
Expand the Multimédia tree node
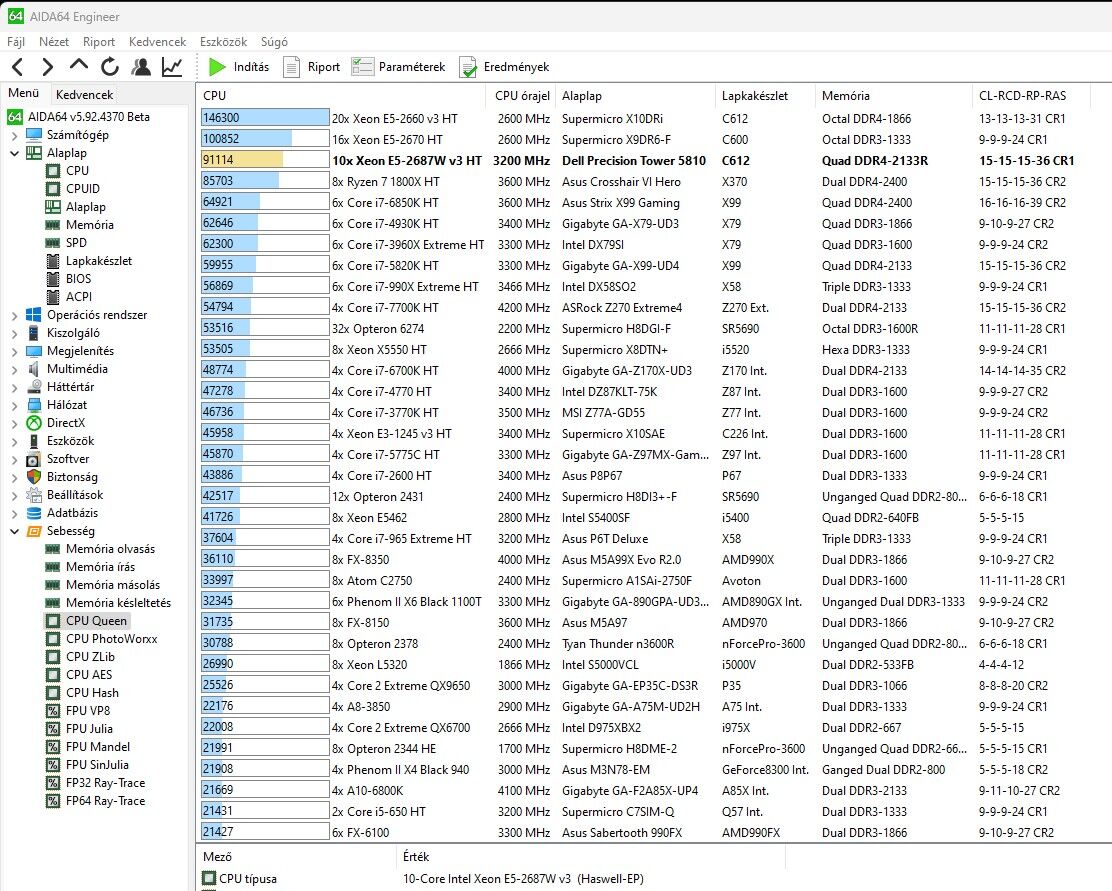click(x=14, y=369)
